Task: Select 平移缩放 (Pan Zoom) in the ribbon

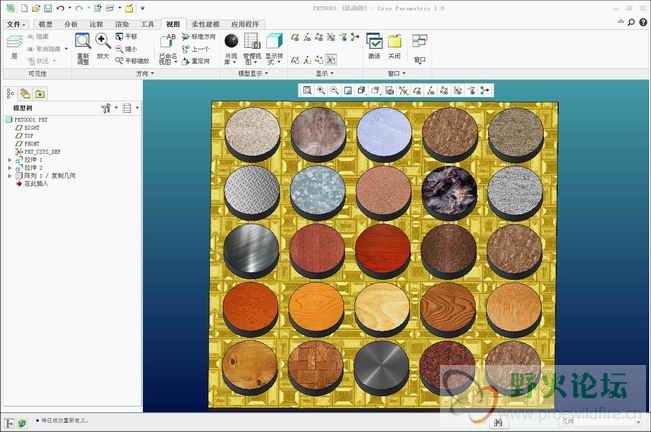Action: pyautogui.click(x=132, y=61)
